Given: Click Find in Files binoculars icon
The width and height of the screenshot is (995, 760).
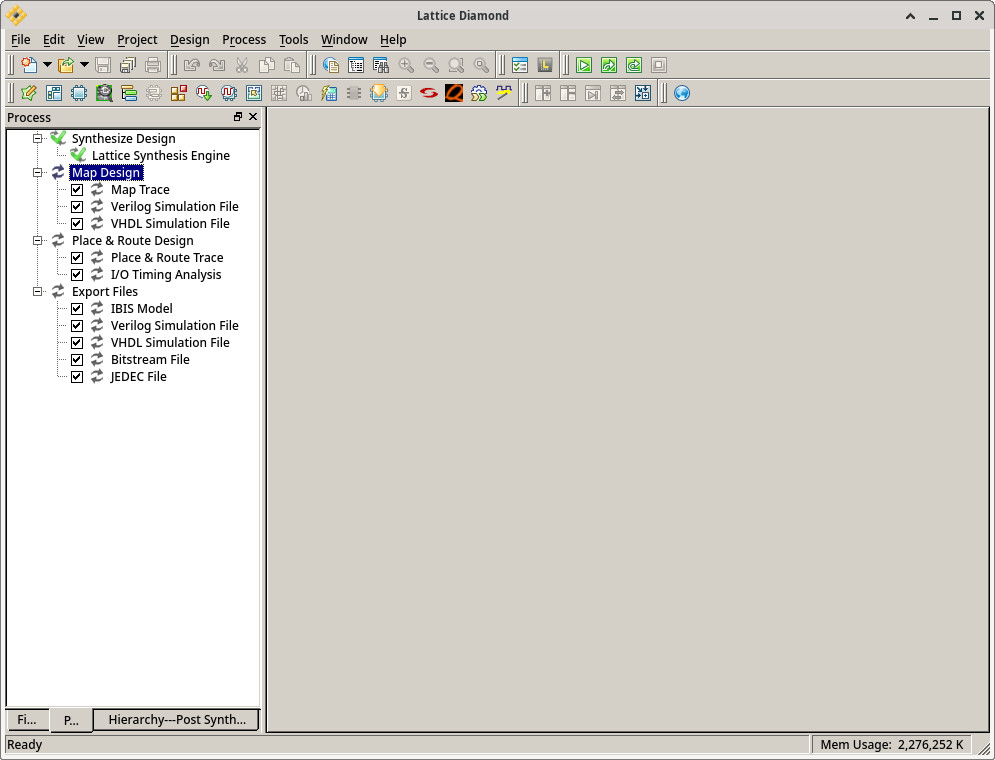Looking at the screenshot, I should pyautogui.click(x=381, y=65).
